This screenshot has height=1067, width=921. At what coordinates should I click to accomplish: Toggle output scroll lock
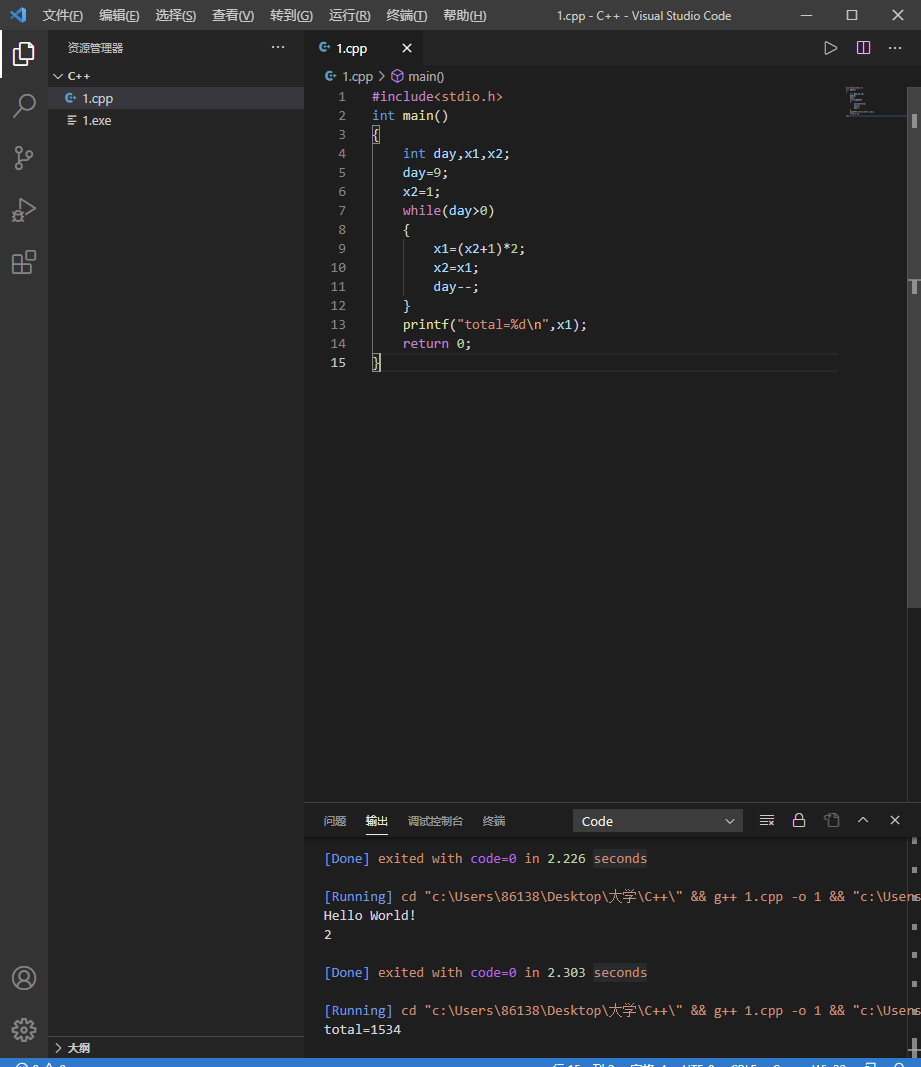pos(799,821)
